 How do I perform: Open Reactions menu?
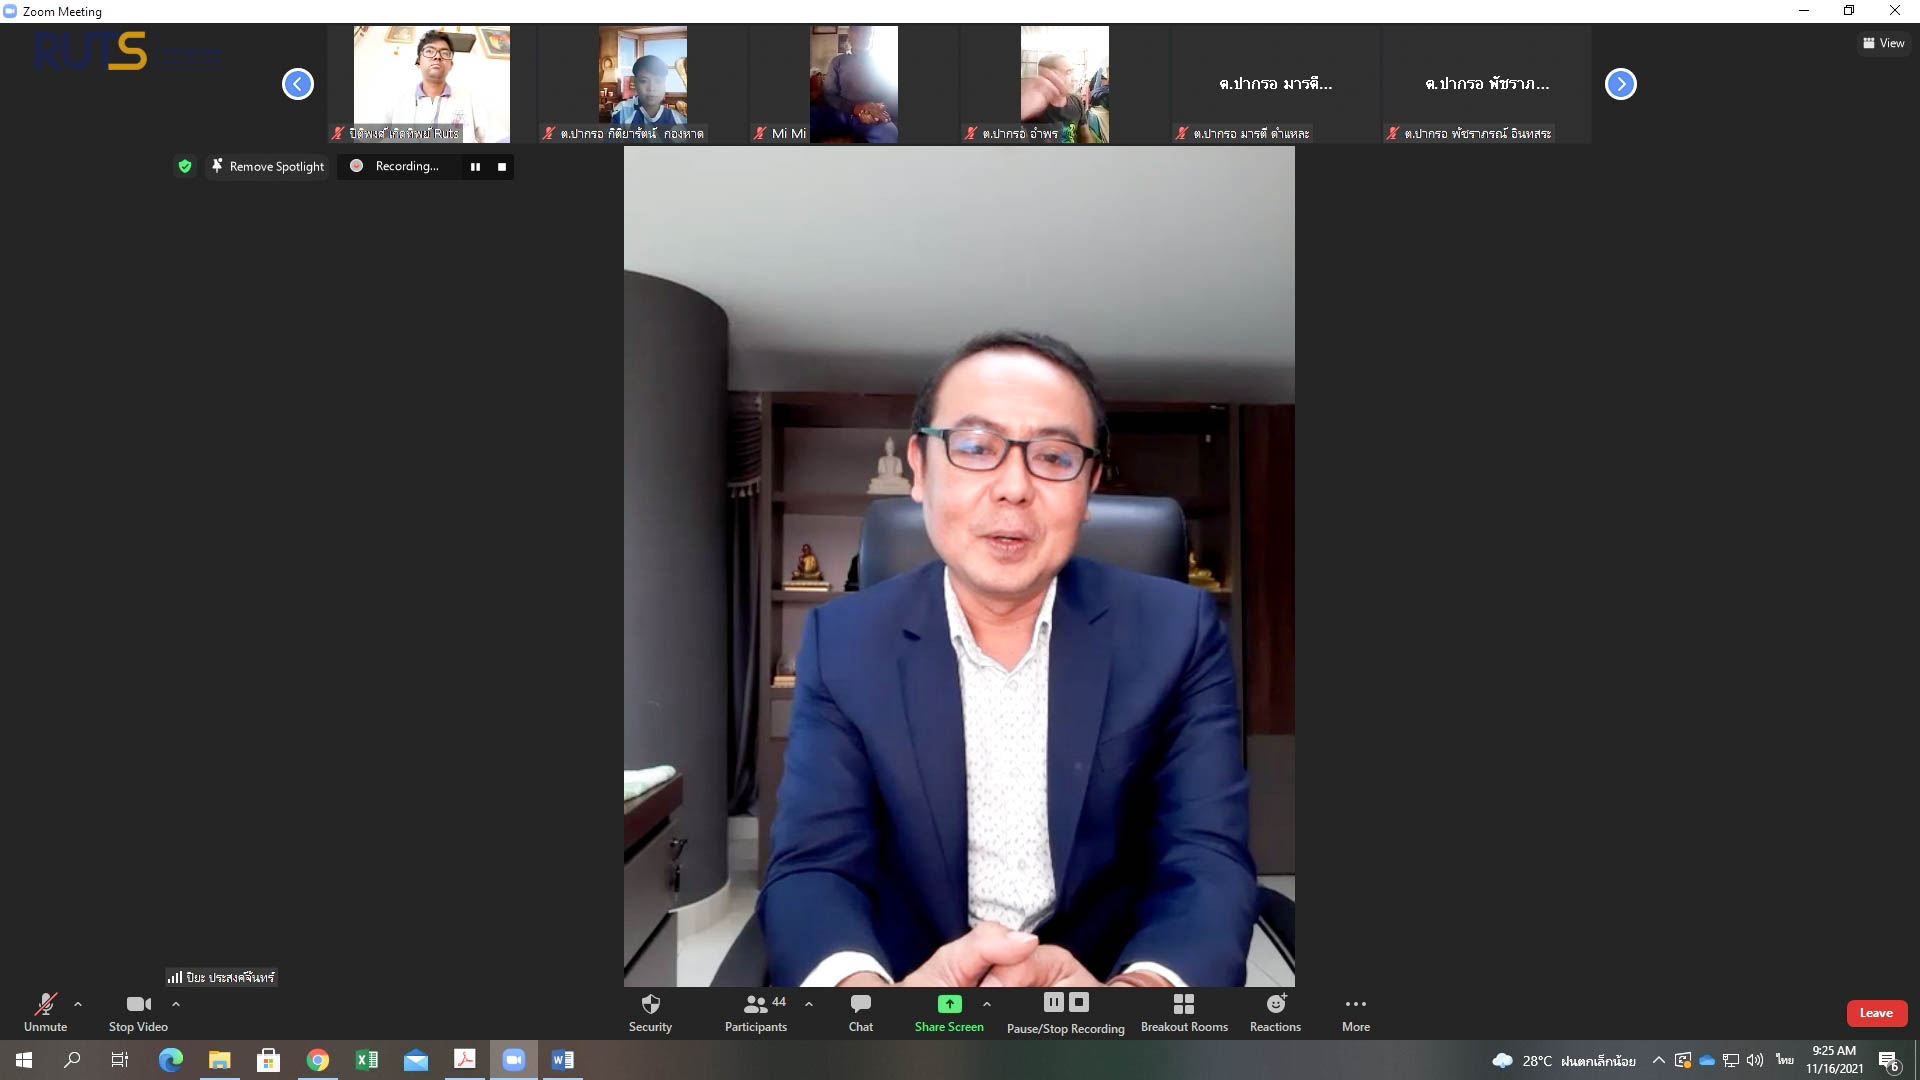pyautogui.click(x=1275, y=1012)
